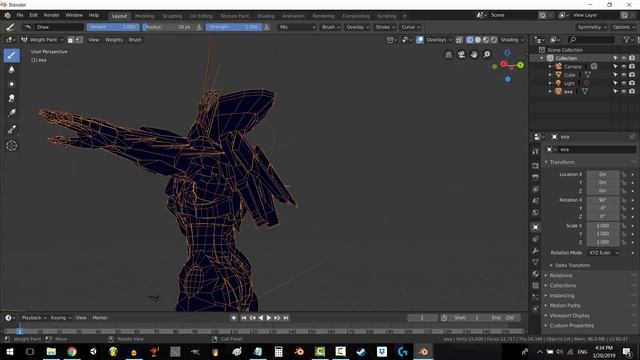The image size is (640, 360).
Task: Open the File menu
Action: 20,16
